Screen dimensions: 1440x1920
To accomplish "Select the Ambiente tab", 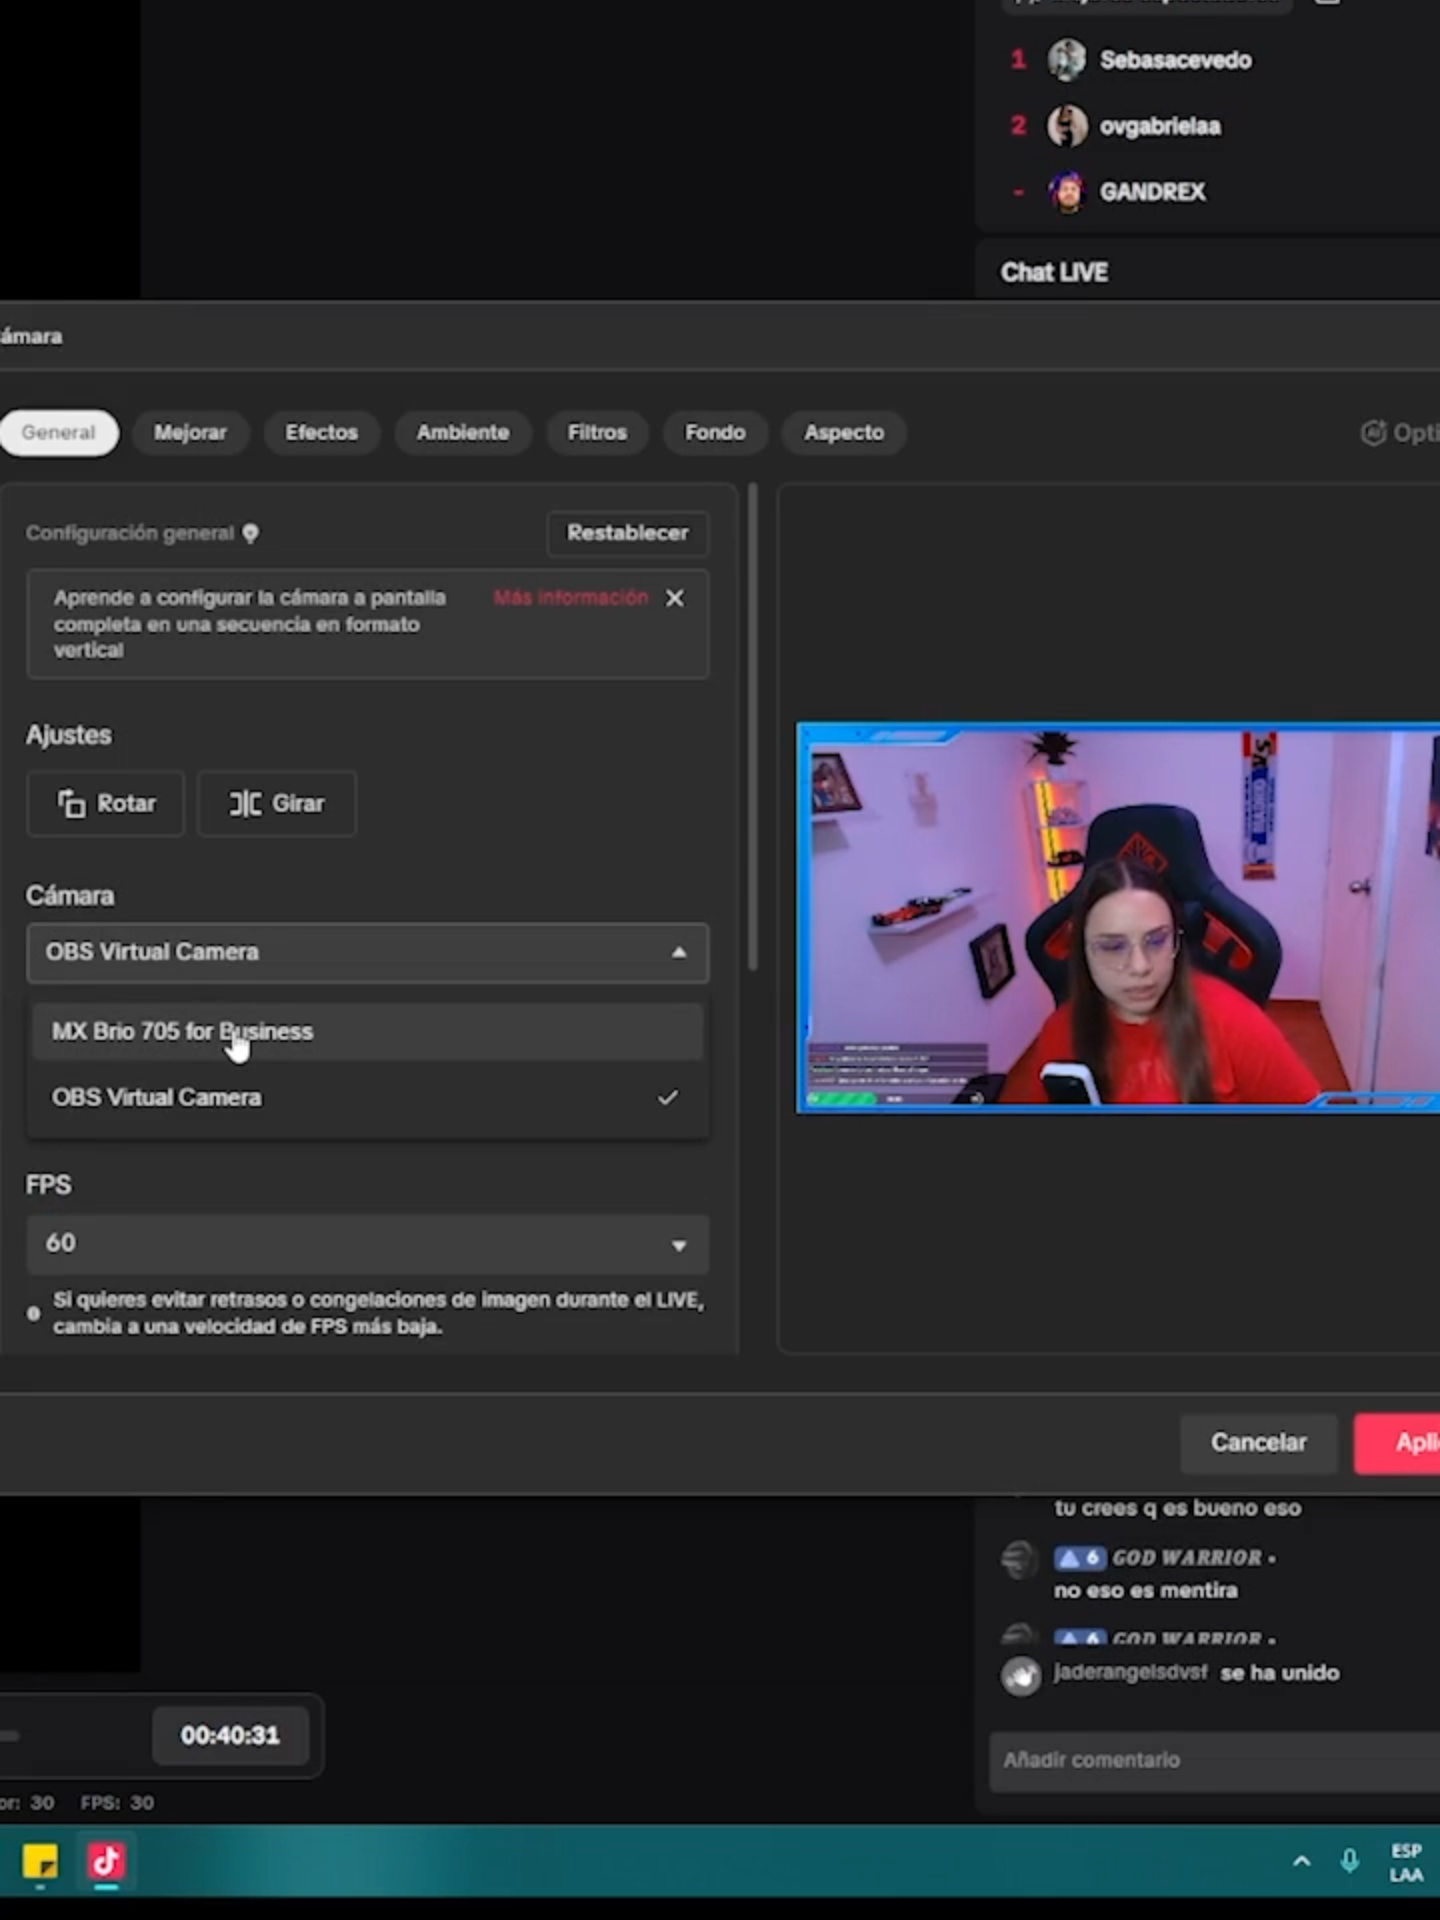I will 463,433.
